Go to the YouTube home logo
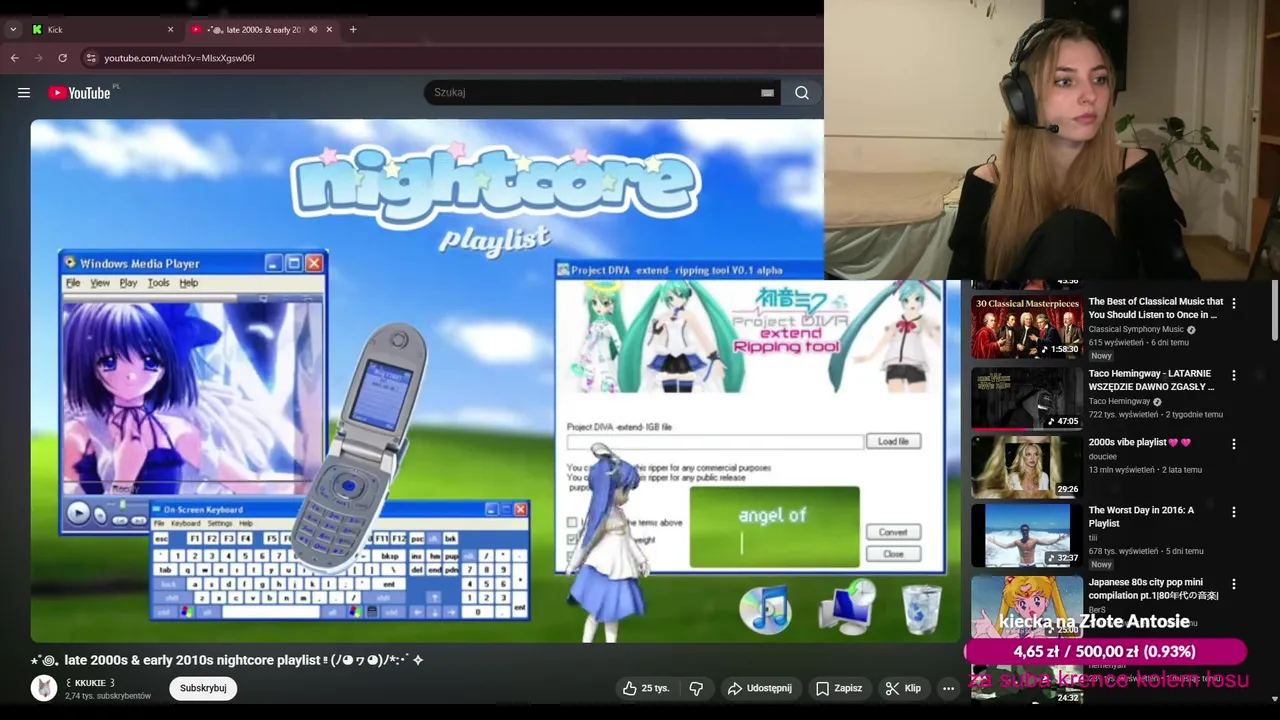This screenshot has height=720, width=1280. 82,93
